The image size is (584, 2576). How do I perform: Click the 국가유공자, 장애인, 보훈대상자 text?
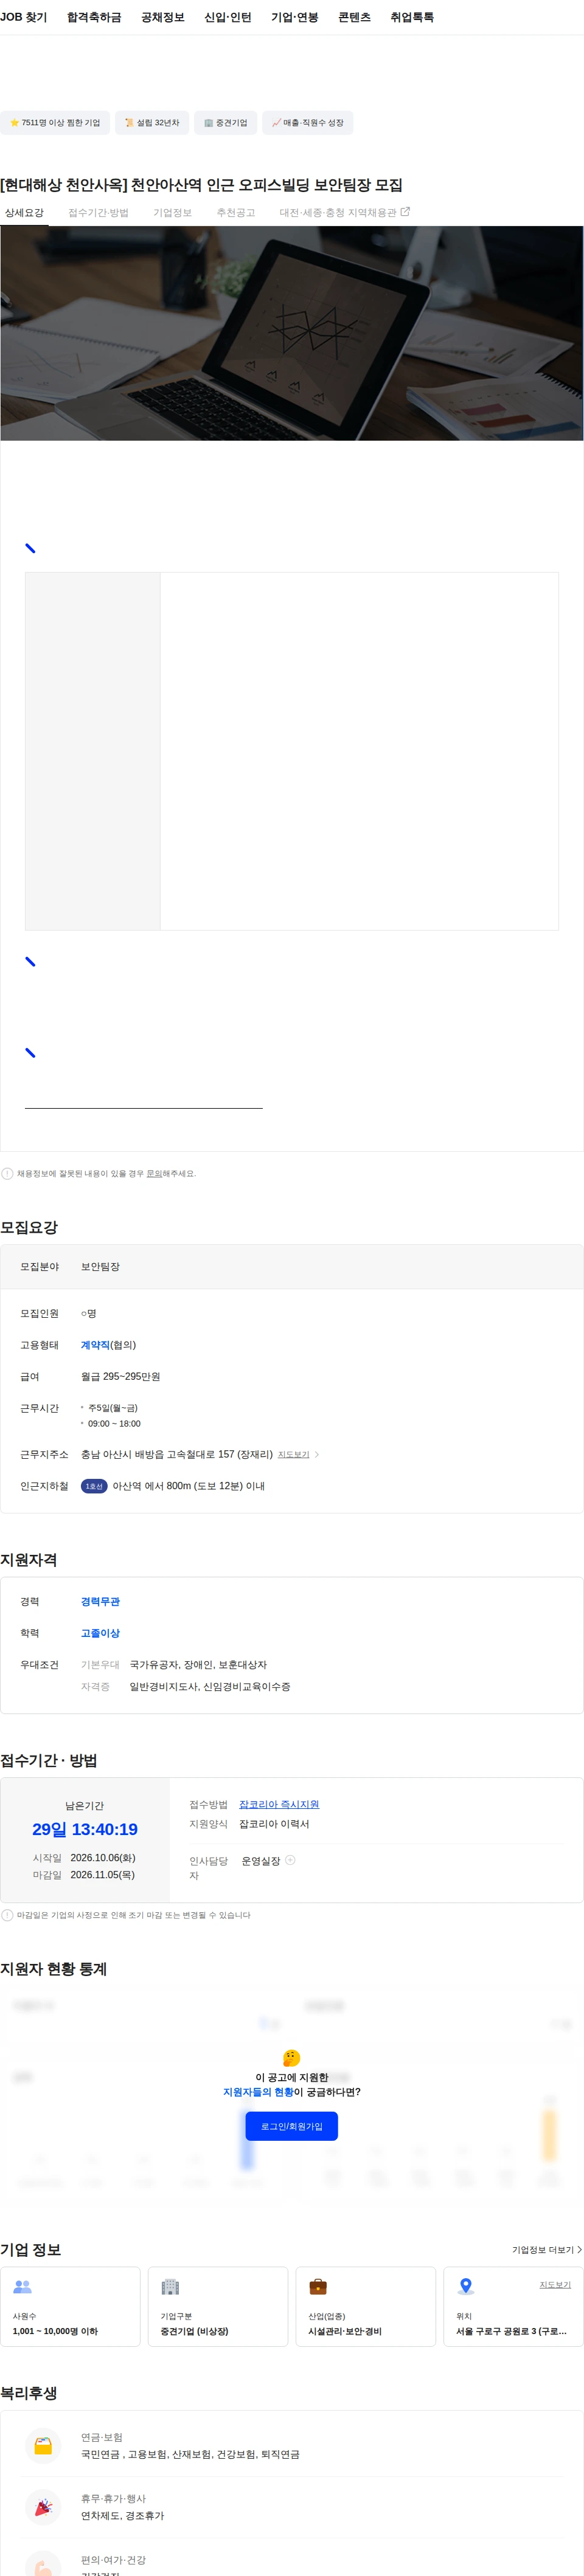click(x=198, y=1665)
